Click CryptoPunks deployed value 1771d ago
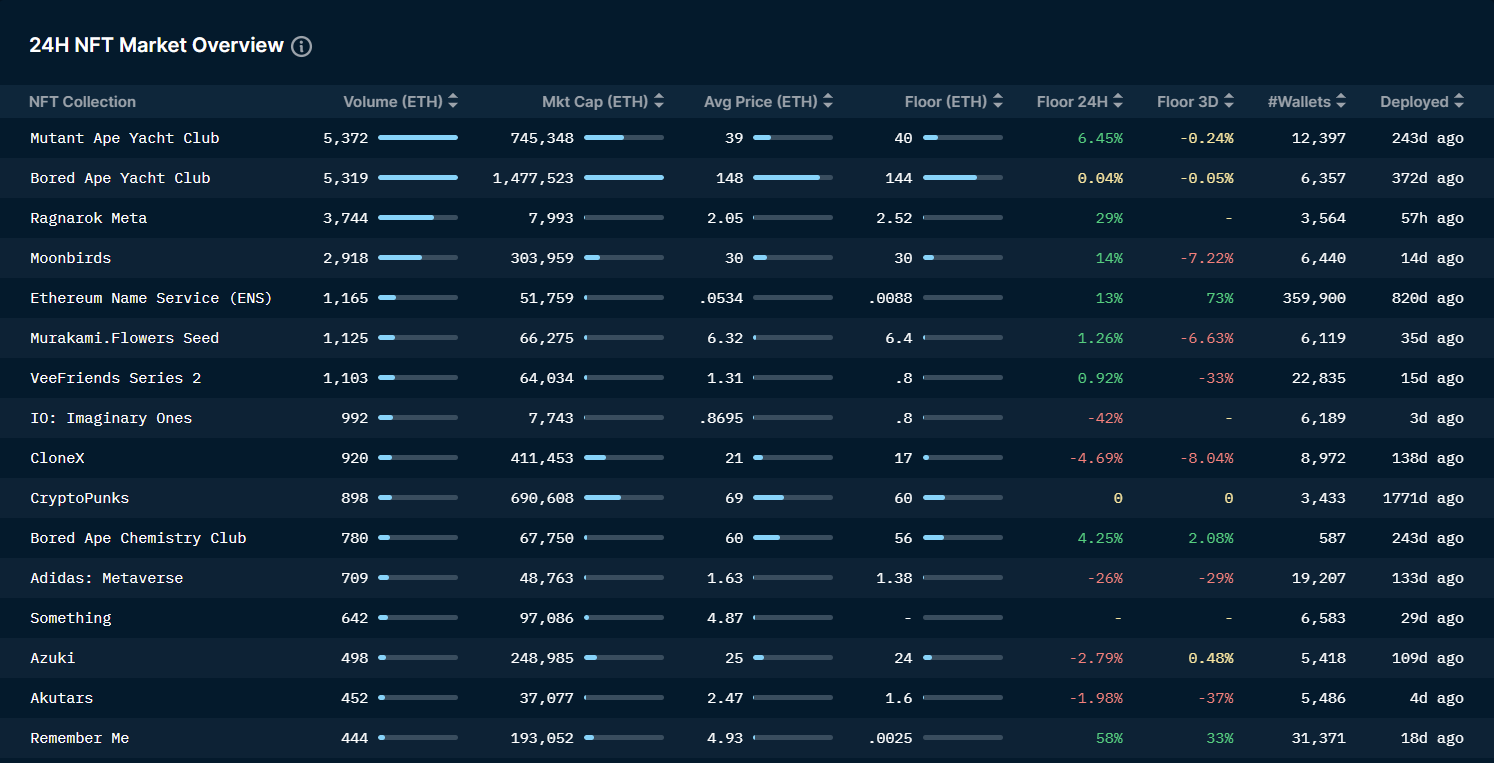Image resolution: width=1494 pixels, height=763 pixels. (x=1423, y=498)
